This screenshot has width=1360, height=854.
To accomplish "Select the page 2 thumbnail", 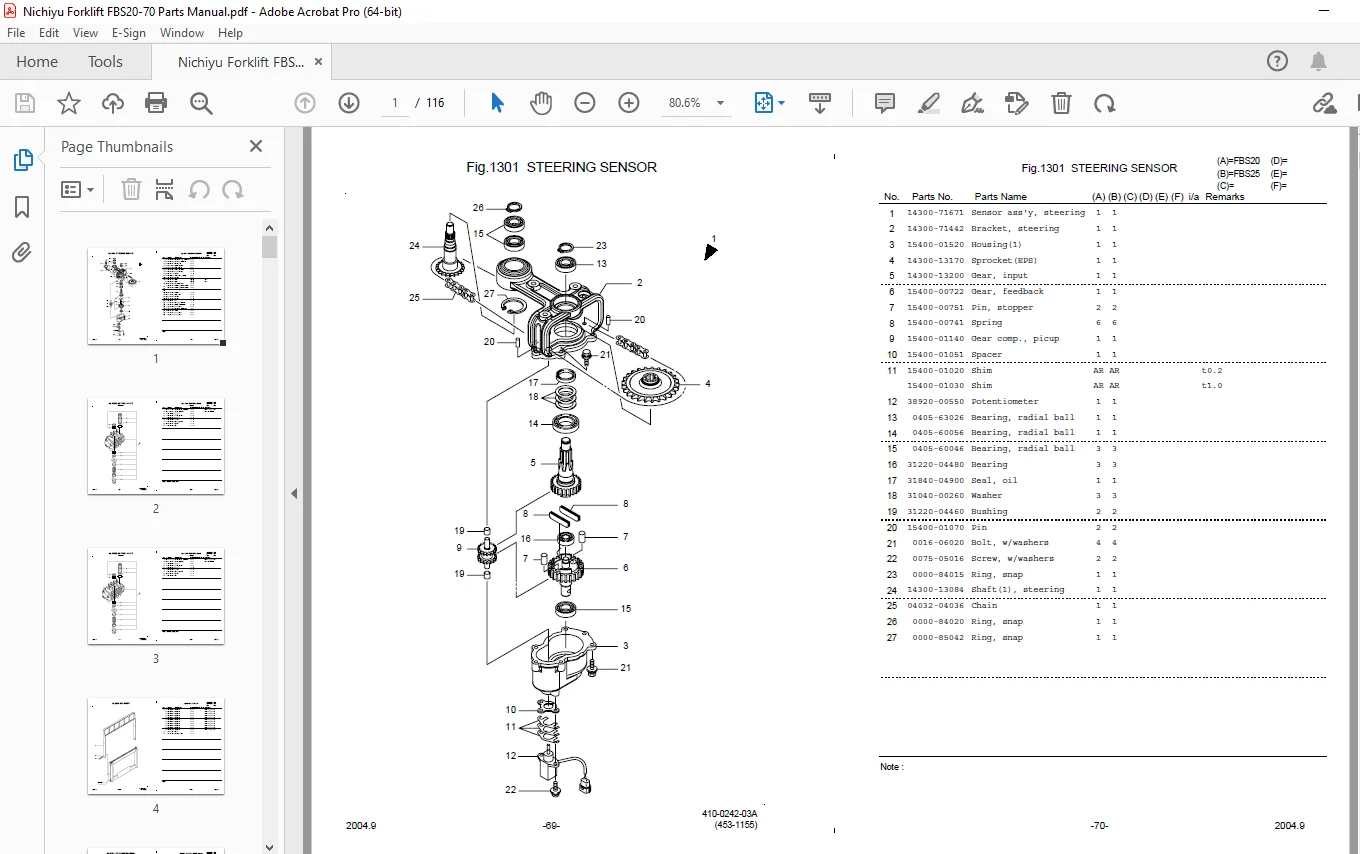I will click(156, 447).
